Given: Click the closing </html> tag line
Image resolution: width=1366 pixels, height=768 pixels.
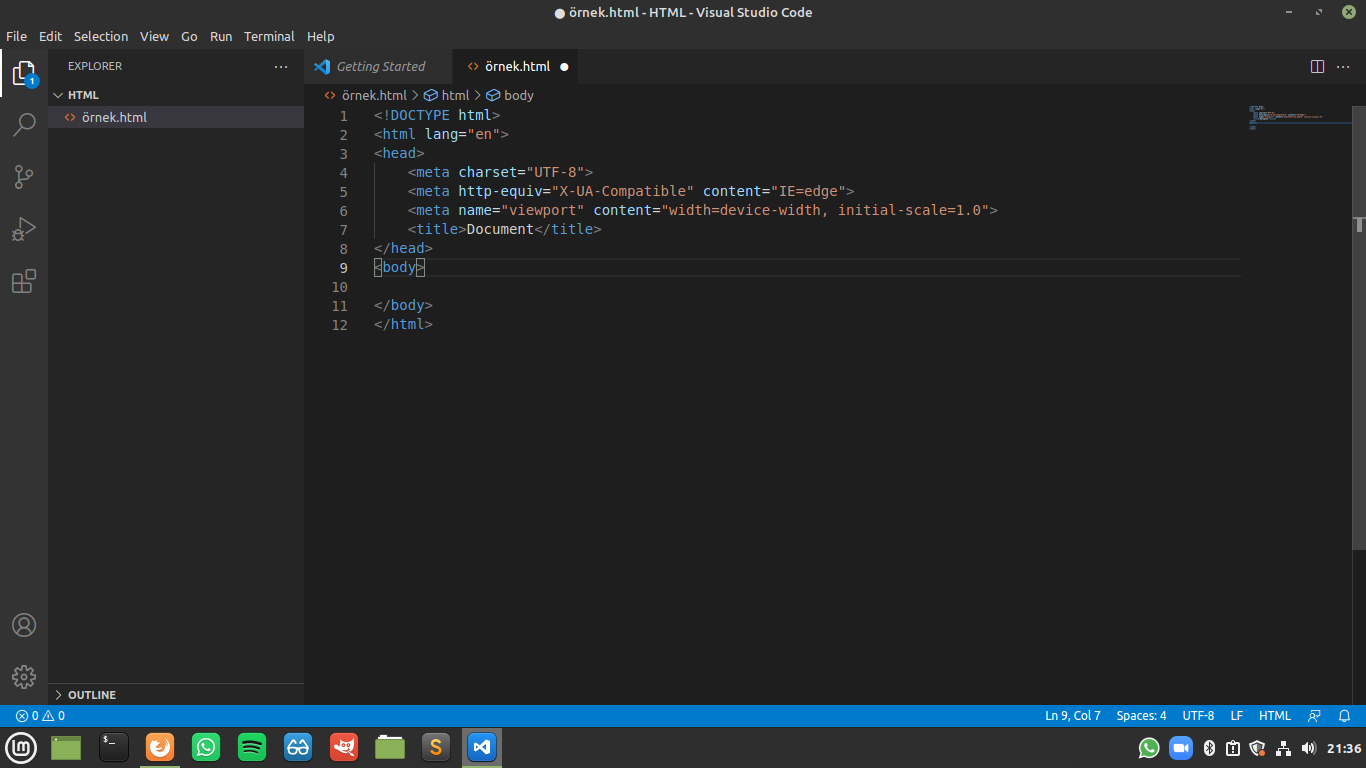Looking at the screenshot, I should [x=403, y=324].
